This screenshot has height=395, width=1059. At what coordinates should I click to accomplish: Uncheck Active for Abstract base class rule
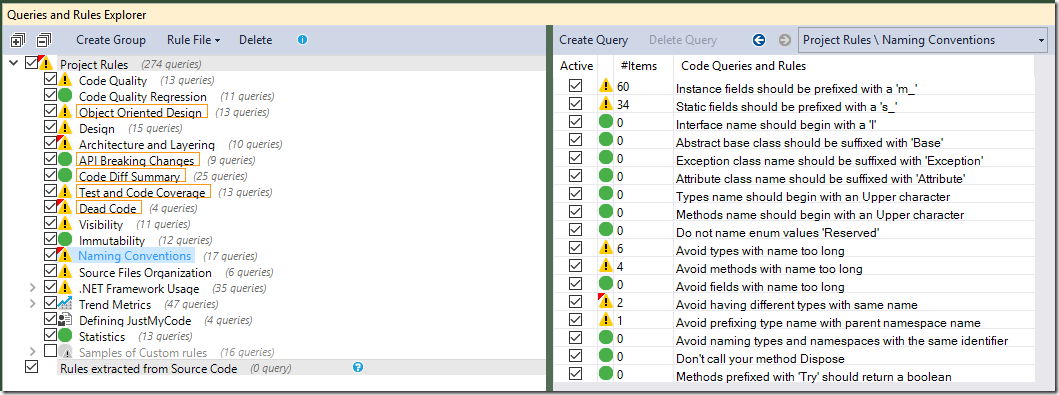[575, 140]
